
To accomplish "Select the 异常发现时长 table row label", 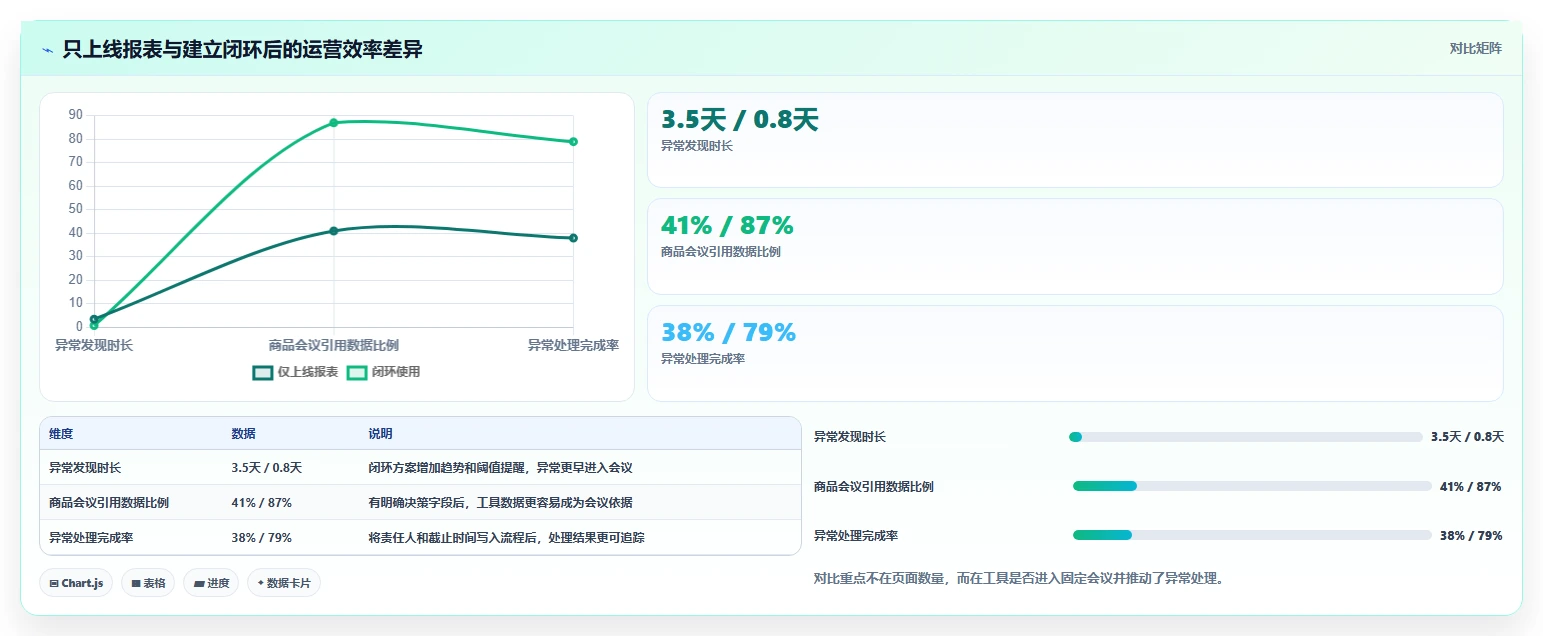I will pos(85,467).
